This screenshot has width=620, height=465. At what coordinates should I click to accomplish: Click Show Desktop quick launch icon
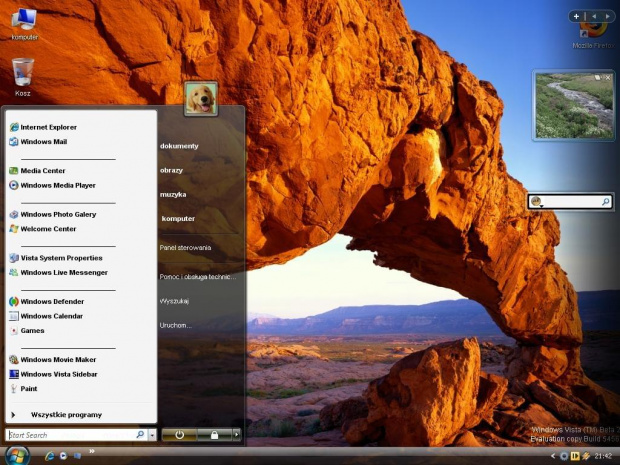[78, 456]
